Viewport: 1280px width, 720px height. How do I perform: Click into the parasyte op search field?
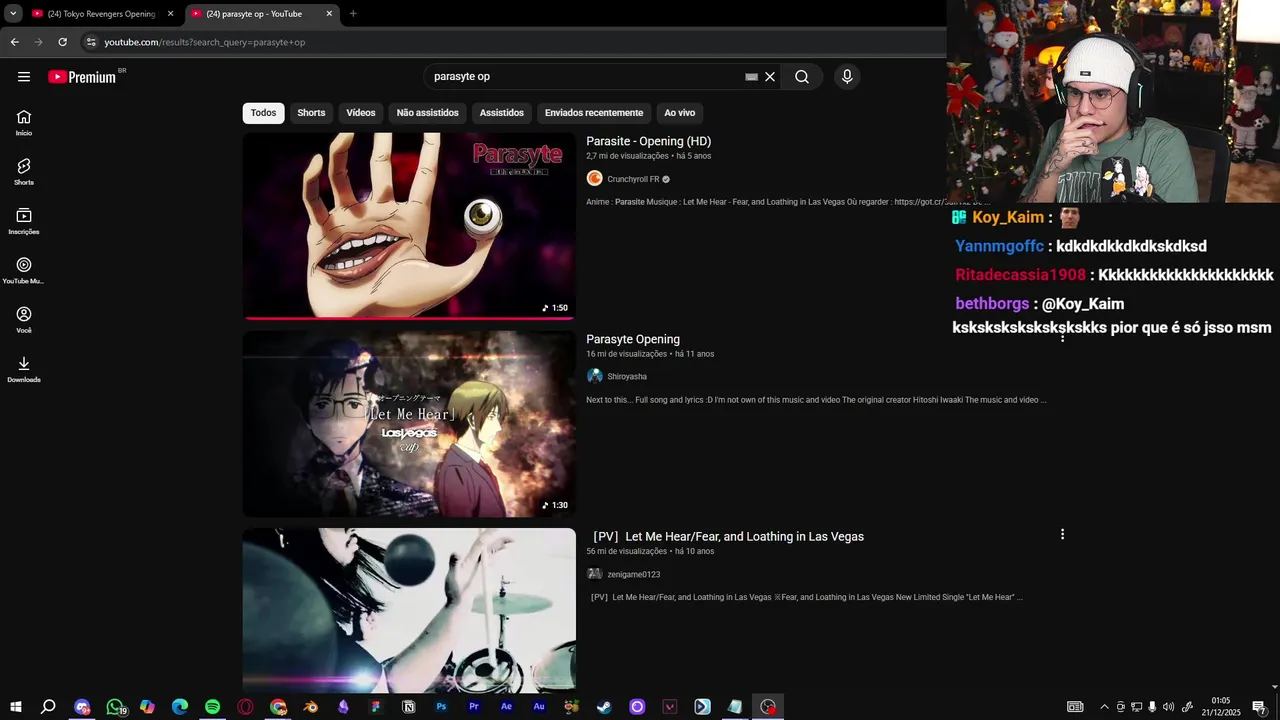585,77
